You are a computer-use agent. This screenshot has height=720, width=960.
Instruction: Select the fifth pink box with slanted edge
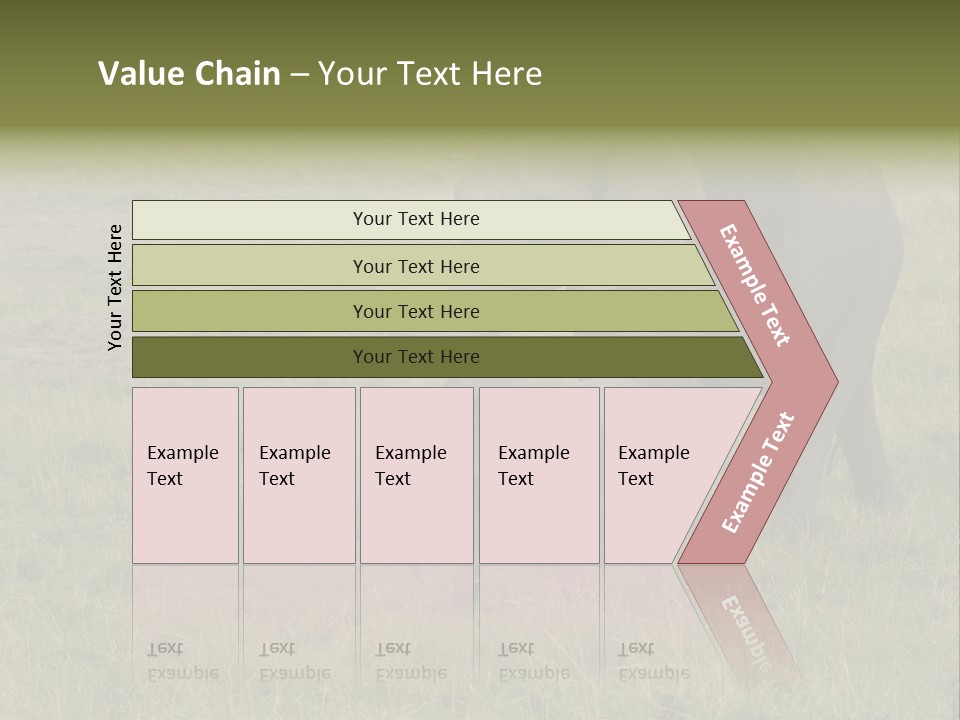tap(660, 475)
